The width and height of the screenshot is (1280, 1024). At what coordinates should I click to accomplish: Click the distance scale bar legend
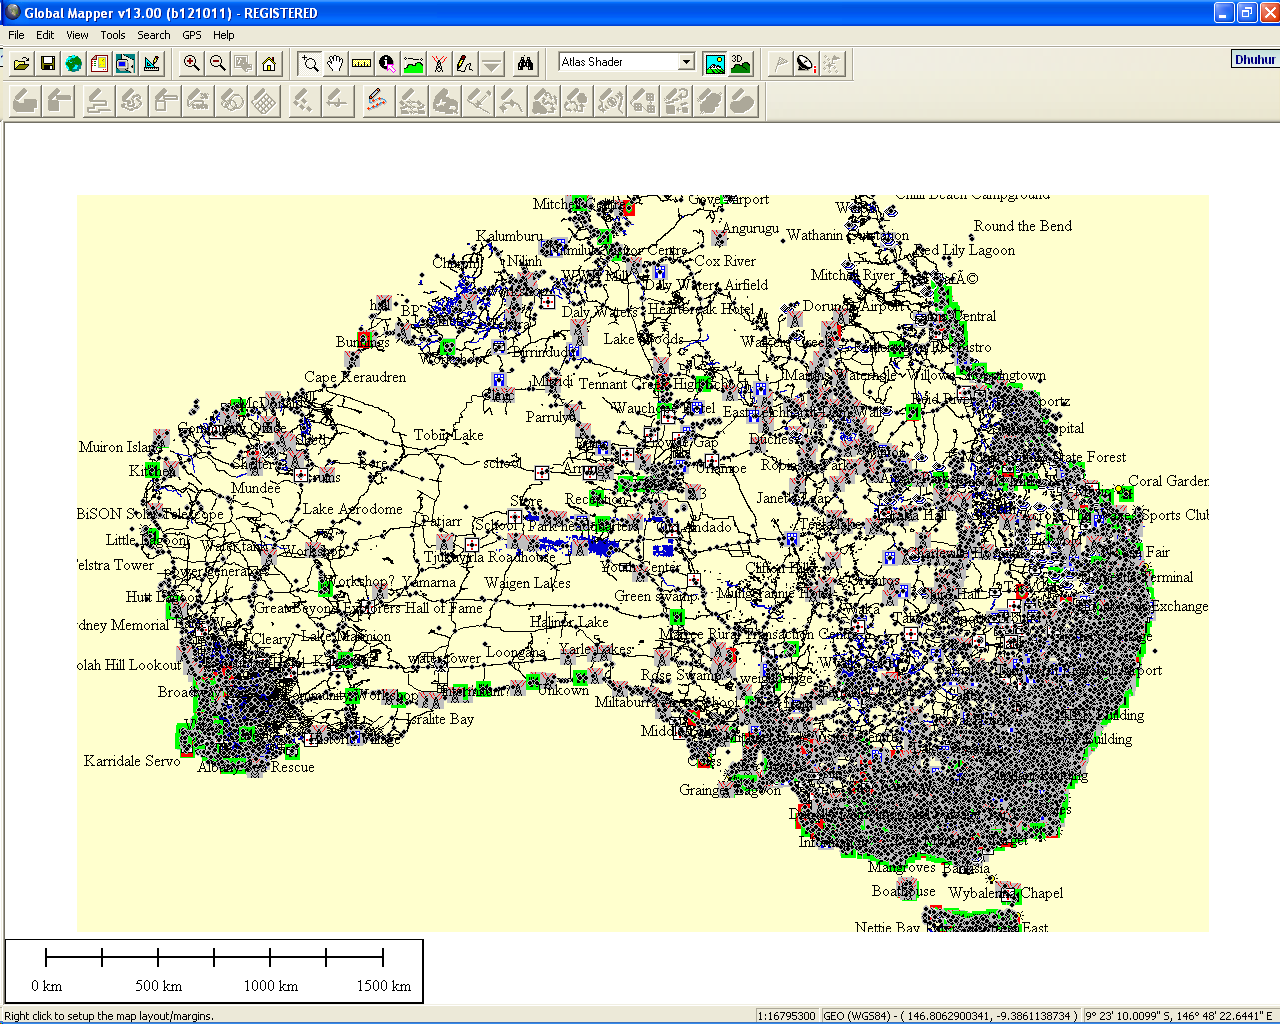click(x=214, y=971)
